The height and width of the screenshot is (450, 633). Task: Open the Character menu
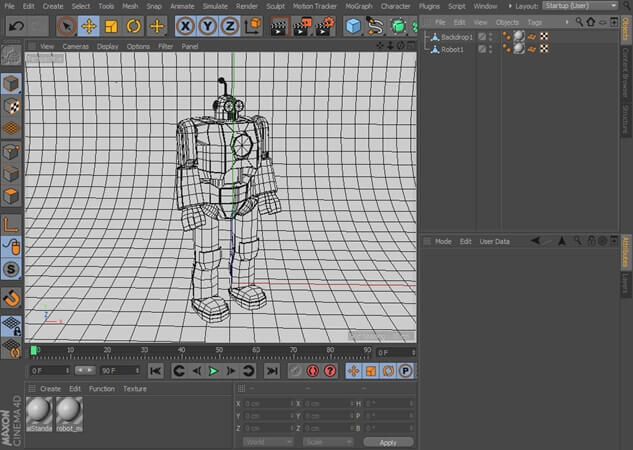coord(396,6)
